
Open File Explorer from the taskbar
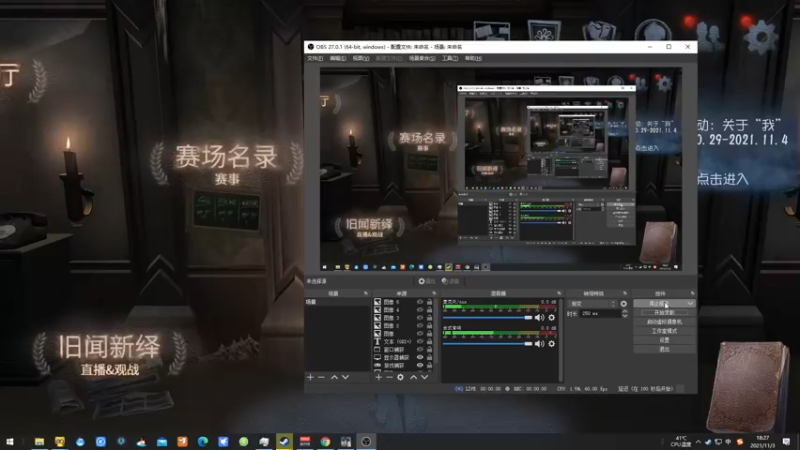(x=39, y=441)
